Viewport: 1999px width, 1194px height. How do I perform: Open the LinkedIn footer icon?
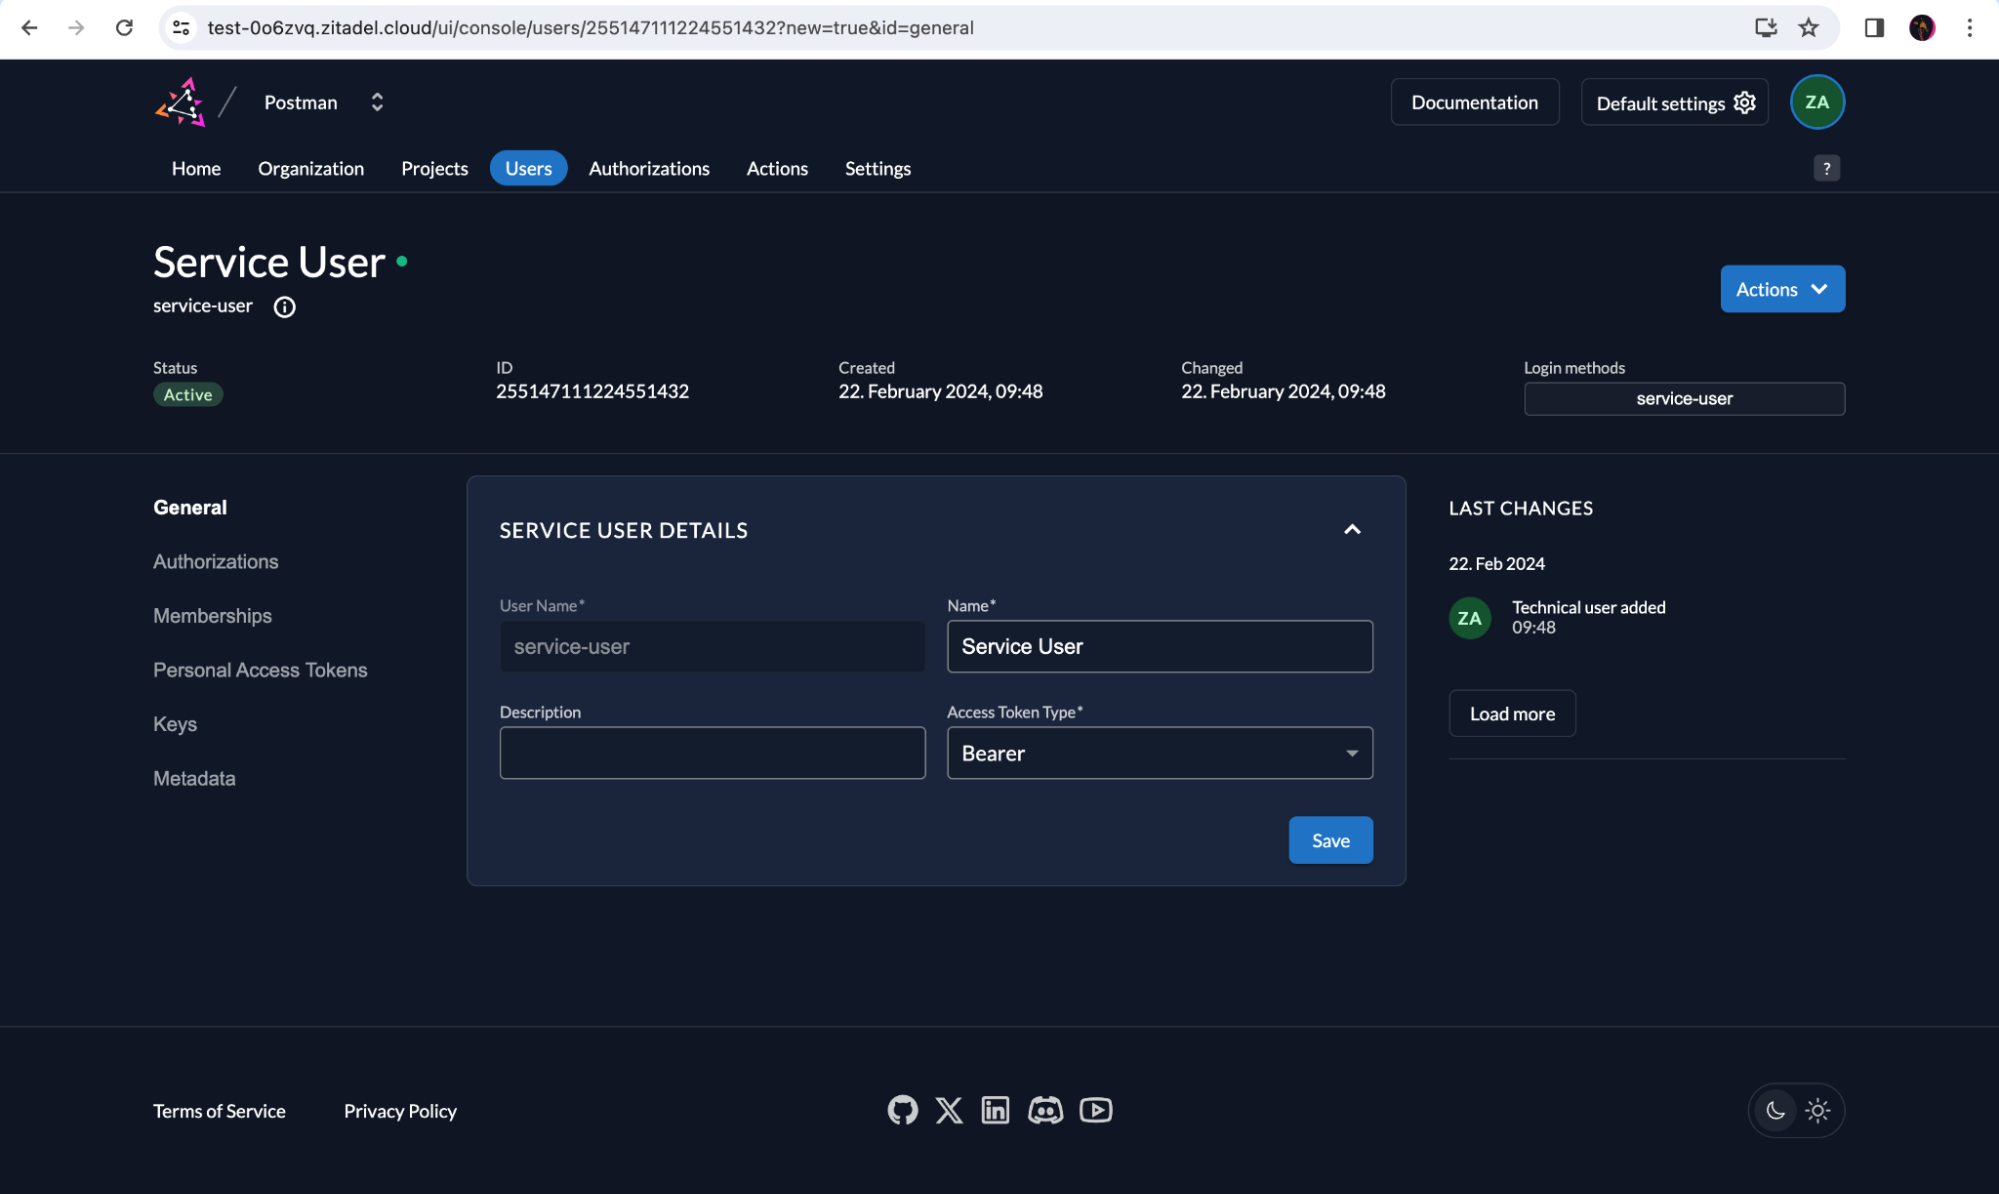tap(995, 1110)
